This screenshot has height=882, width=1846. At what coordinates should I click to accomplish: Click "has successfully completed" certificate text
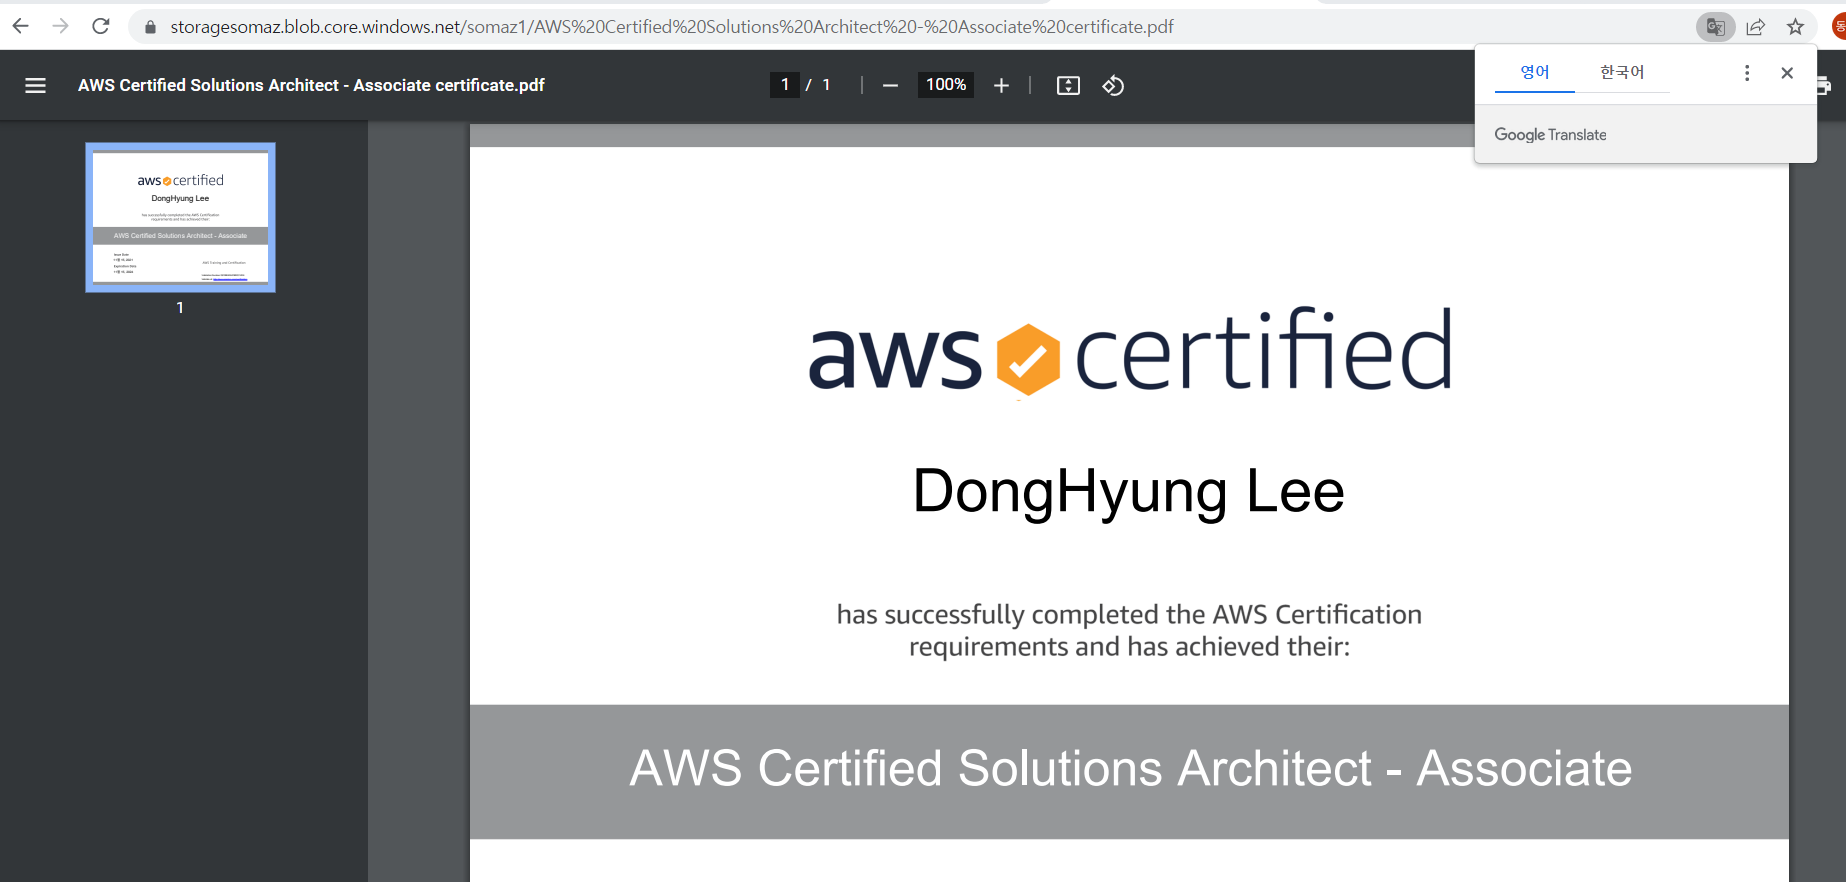click(x=1129, y=630)
